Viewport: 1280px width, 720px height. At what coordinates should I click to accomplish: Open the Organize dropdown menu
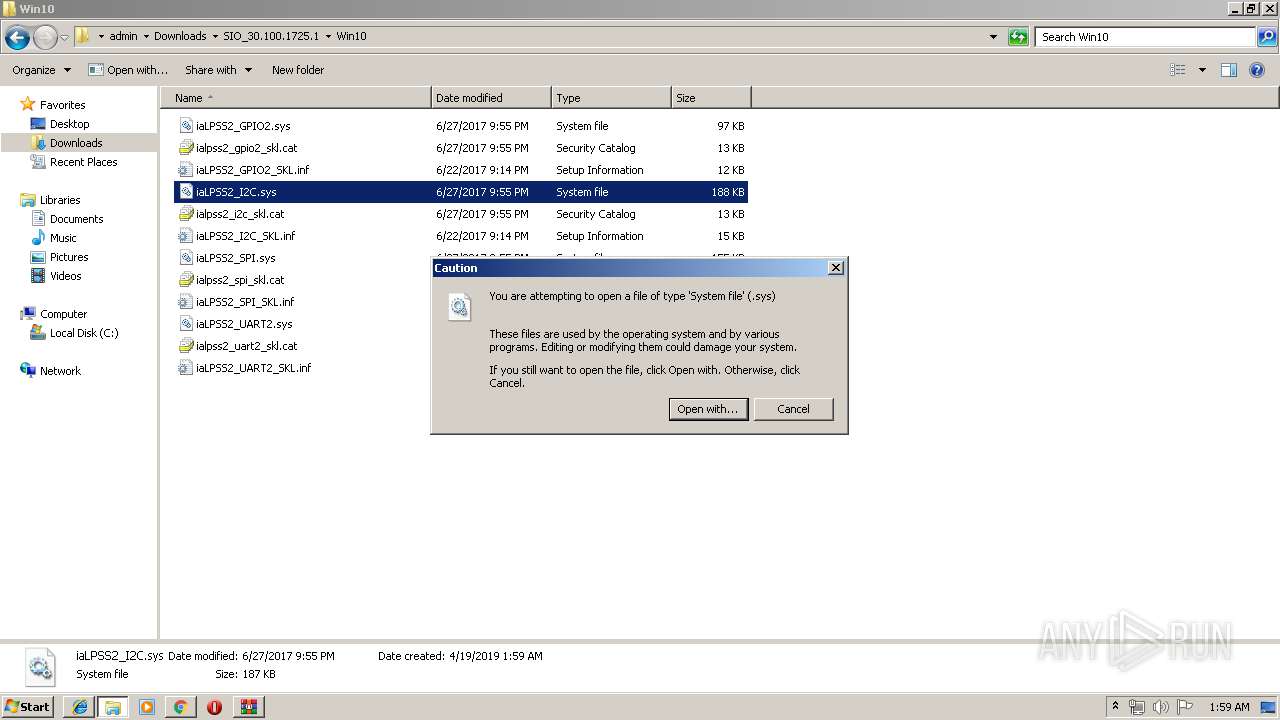click(41, 70)
